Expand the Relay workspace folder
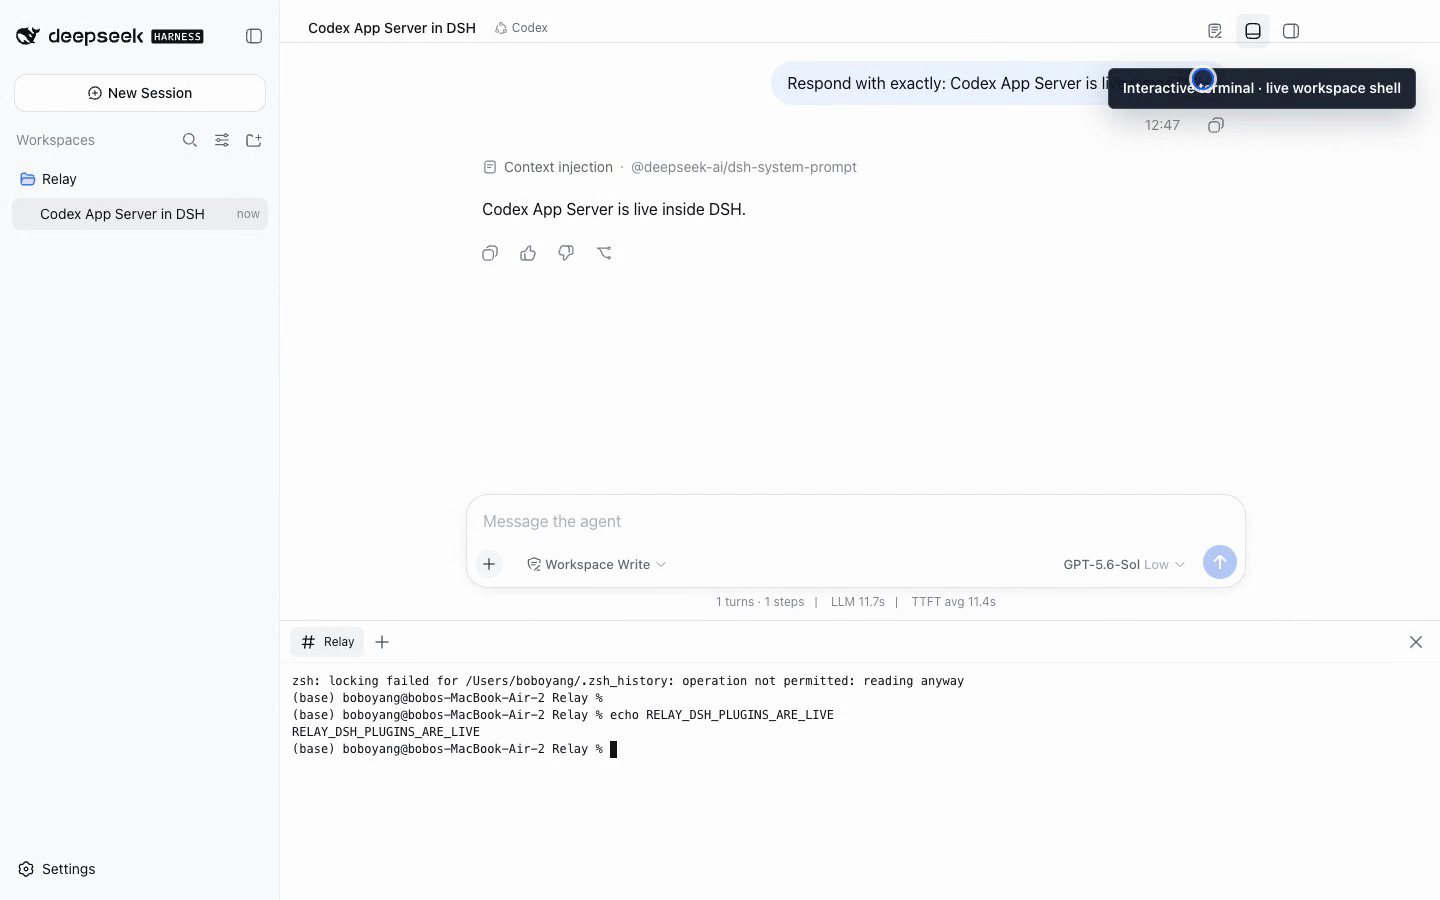Viewport: 1440px width, 900px height. pos(140,179)
